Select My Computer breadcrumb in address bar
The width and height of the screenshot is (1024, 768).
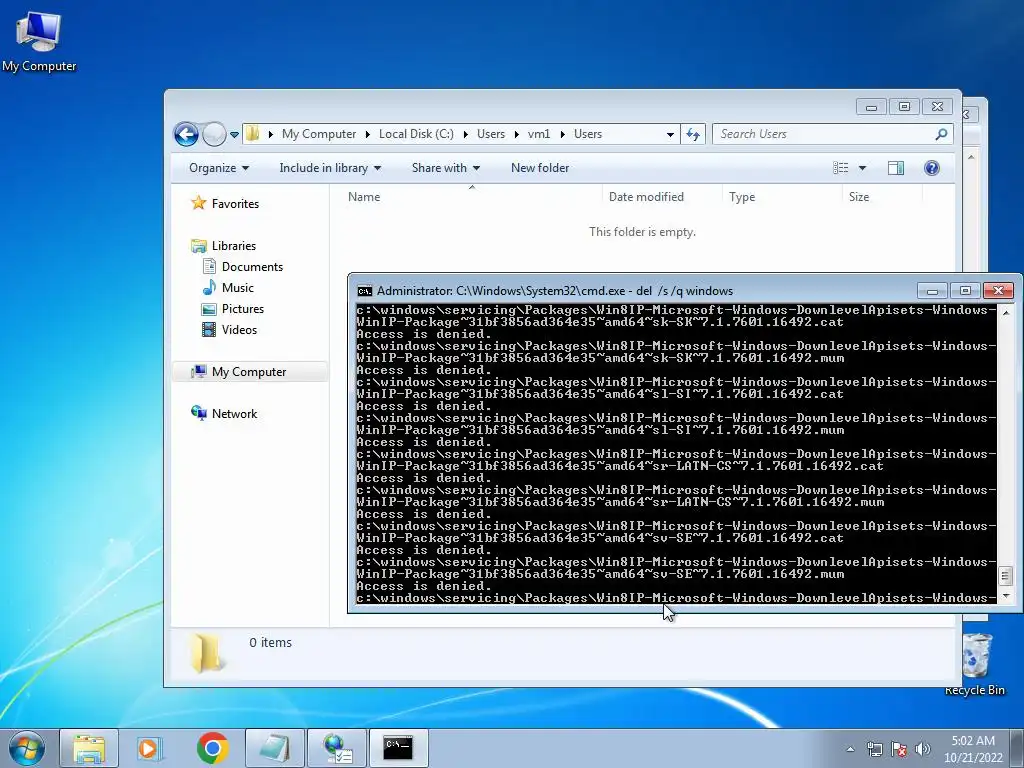pyautogui.click(x=319, y=134)
